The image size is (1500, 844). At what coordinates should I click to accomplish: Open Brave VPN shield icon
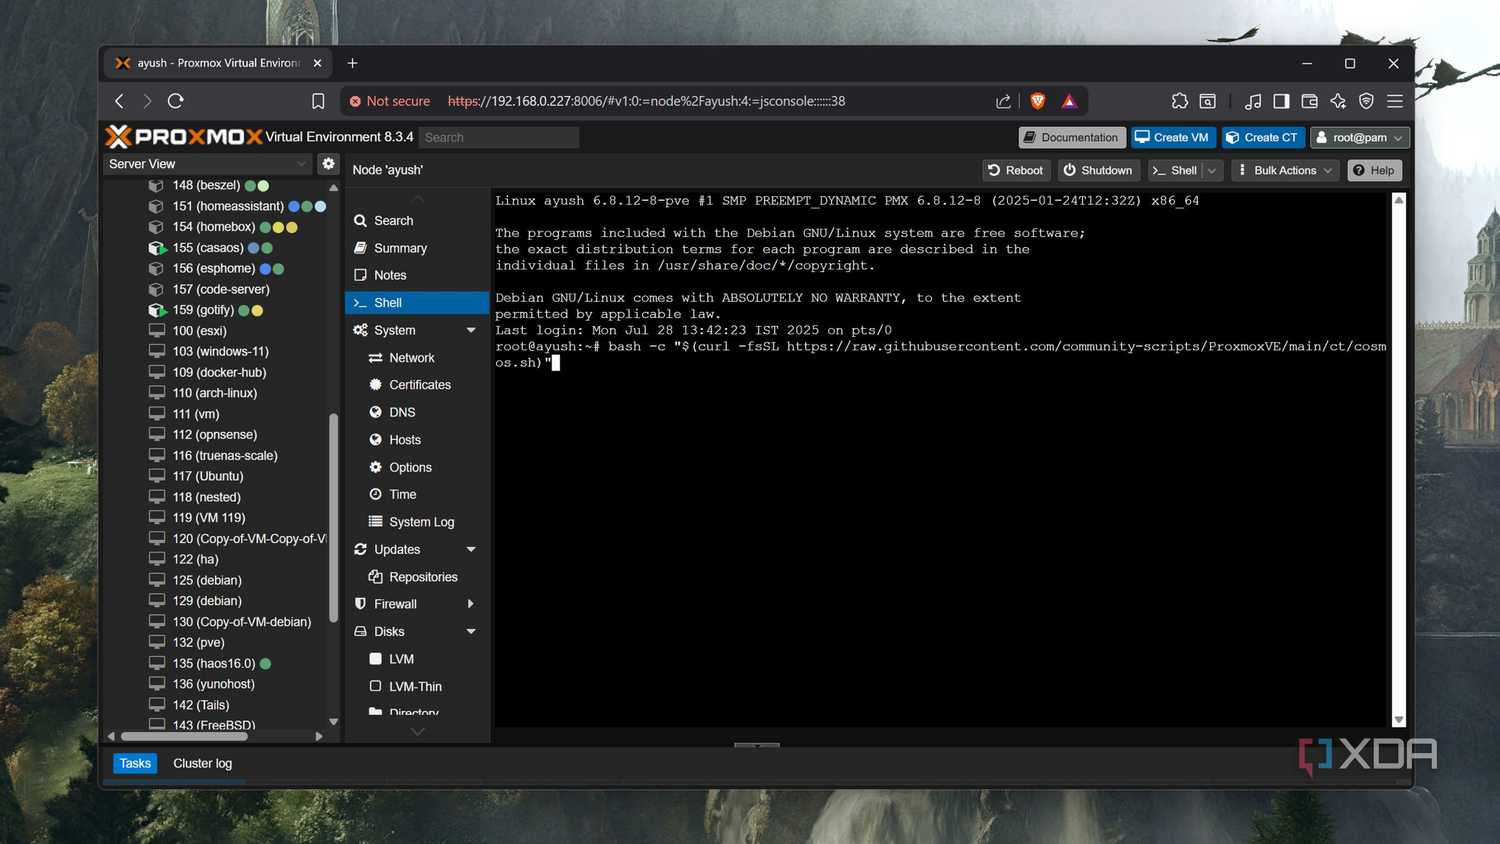click(1366, 101)
